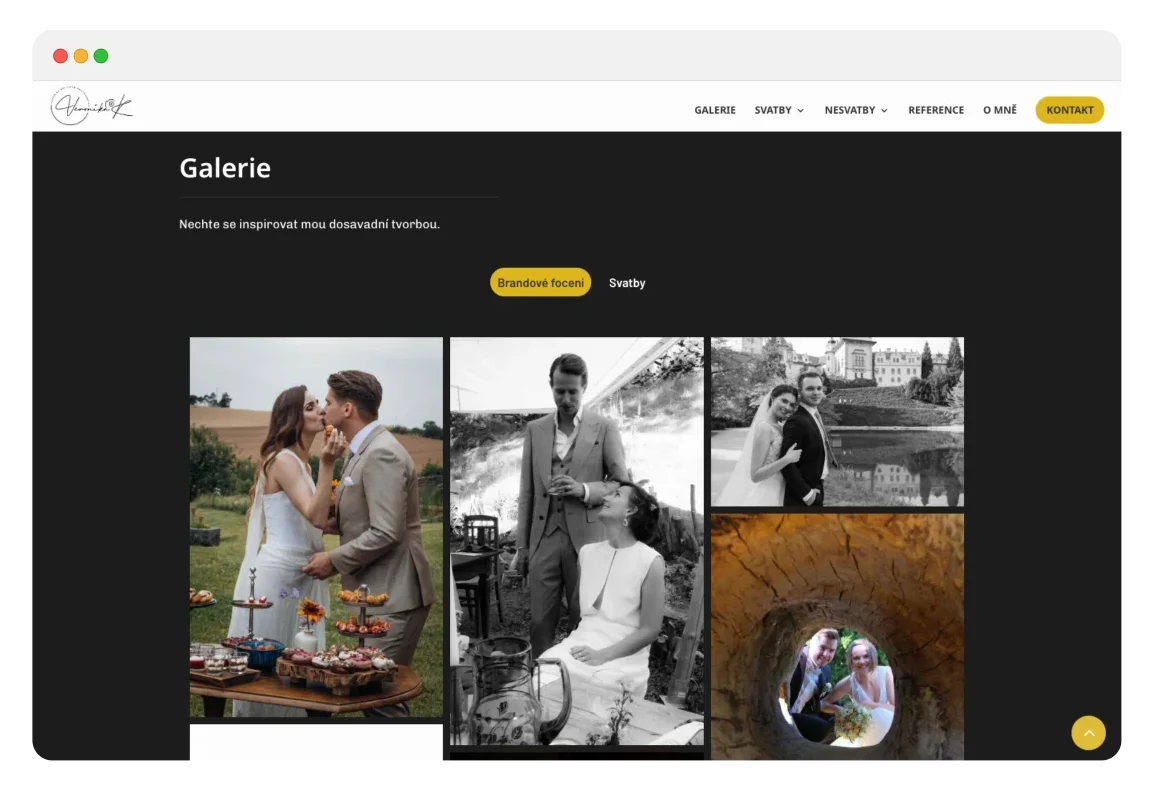Open the Galerie menu item
The height and width of the screenshot is (800, 1158).
[x=714, y=110]
